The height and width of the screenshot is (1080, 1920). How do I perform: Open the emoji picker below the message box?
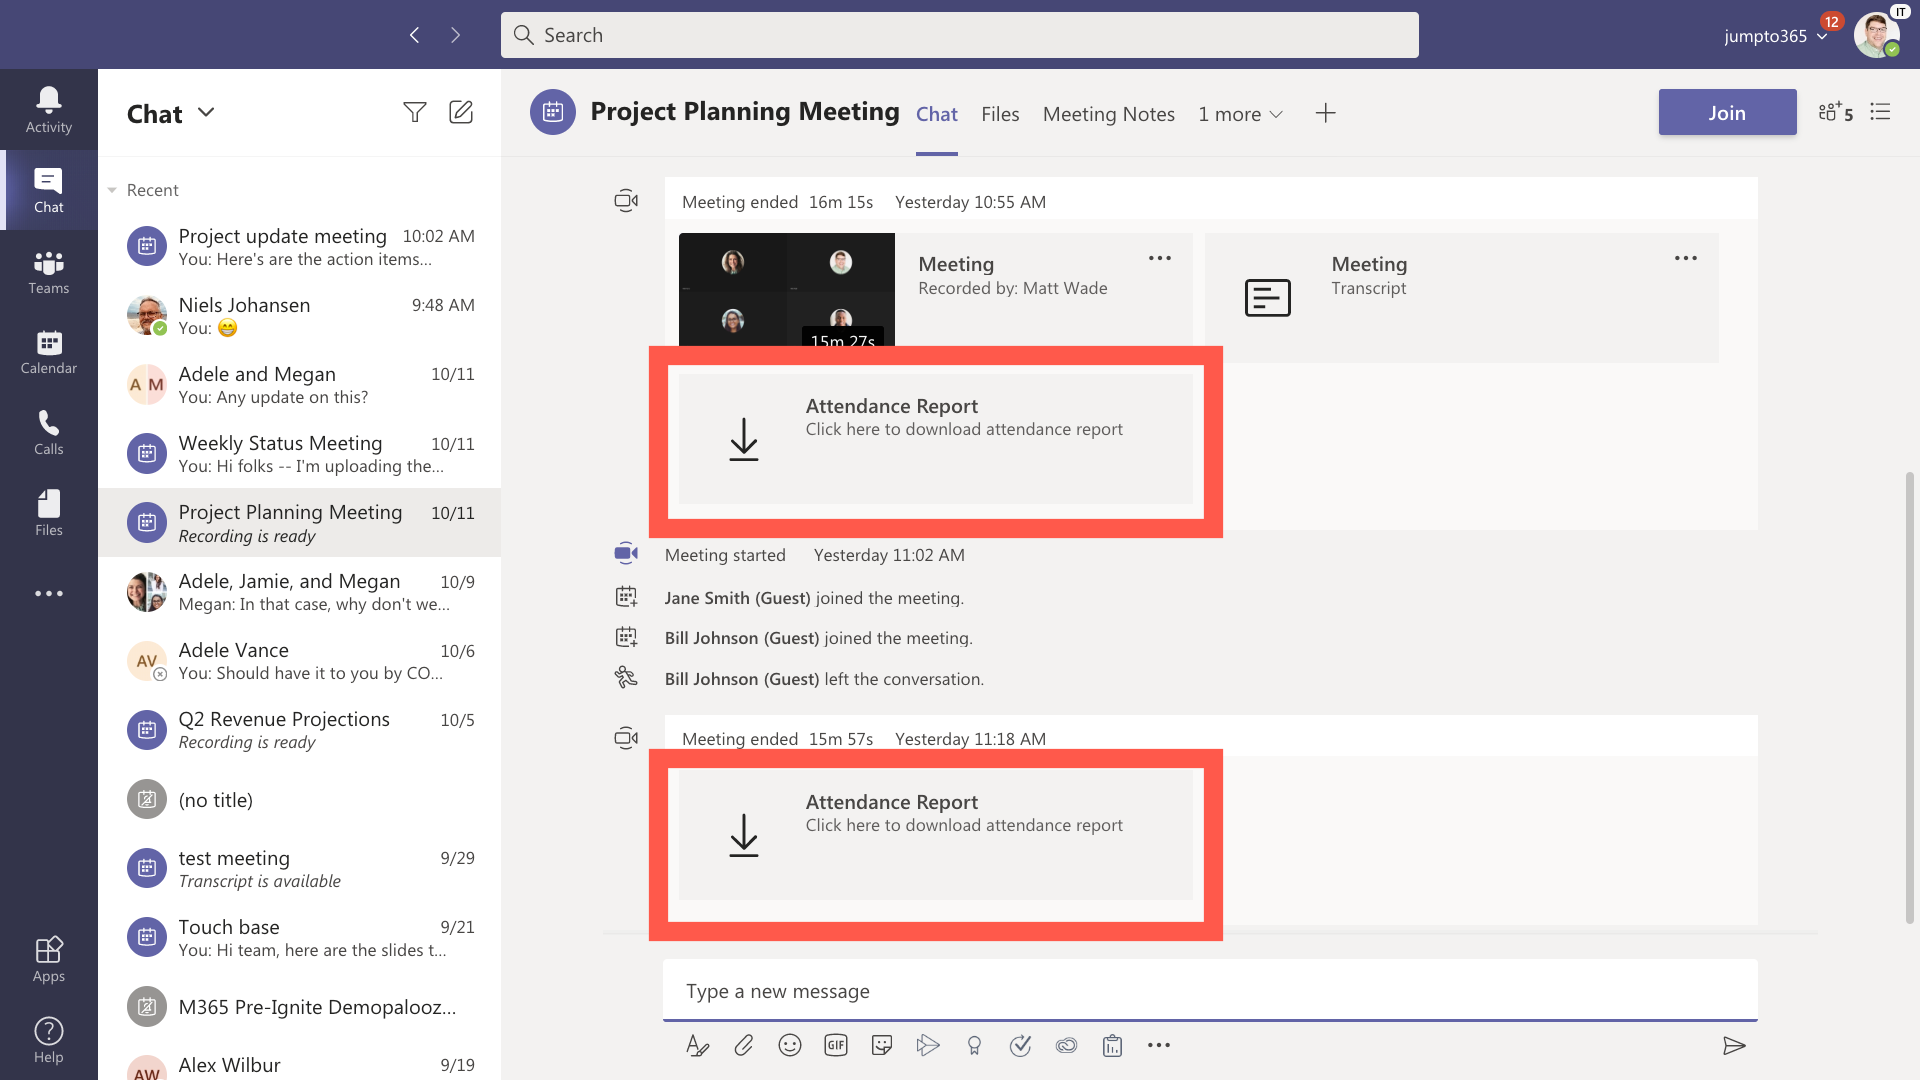790,1044
